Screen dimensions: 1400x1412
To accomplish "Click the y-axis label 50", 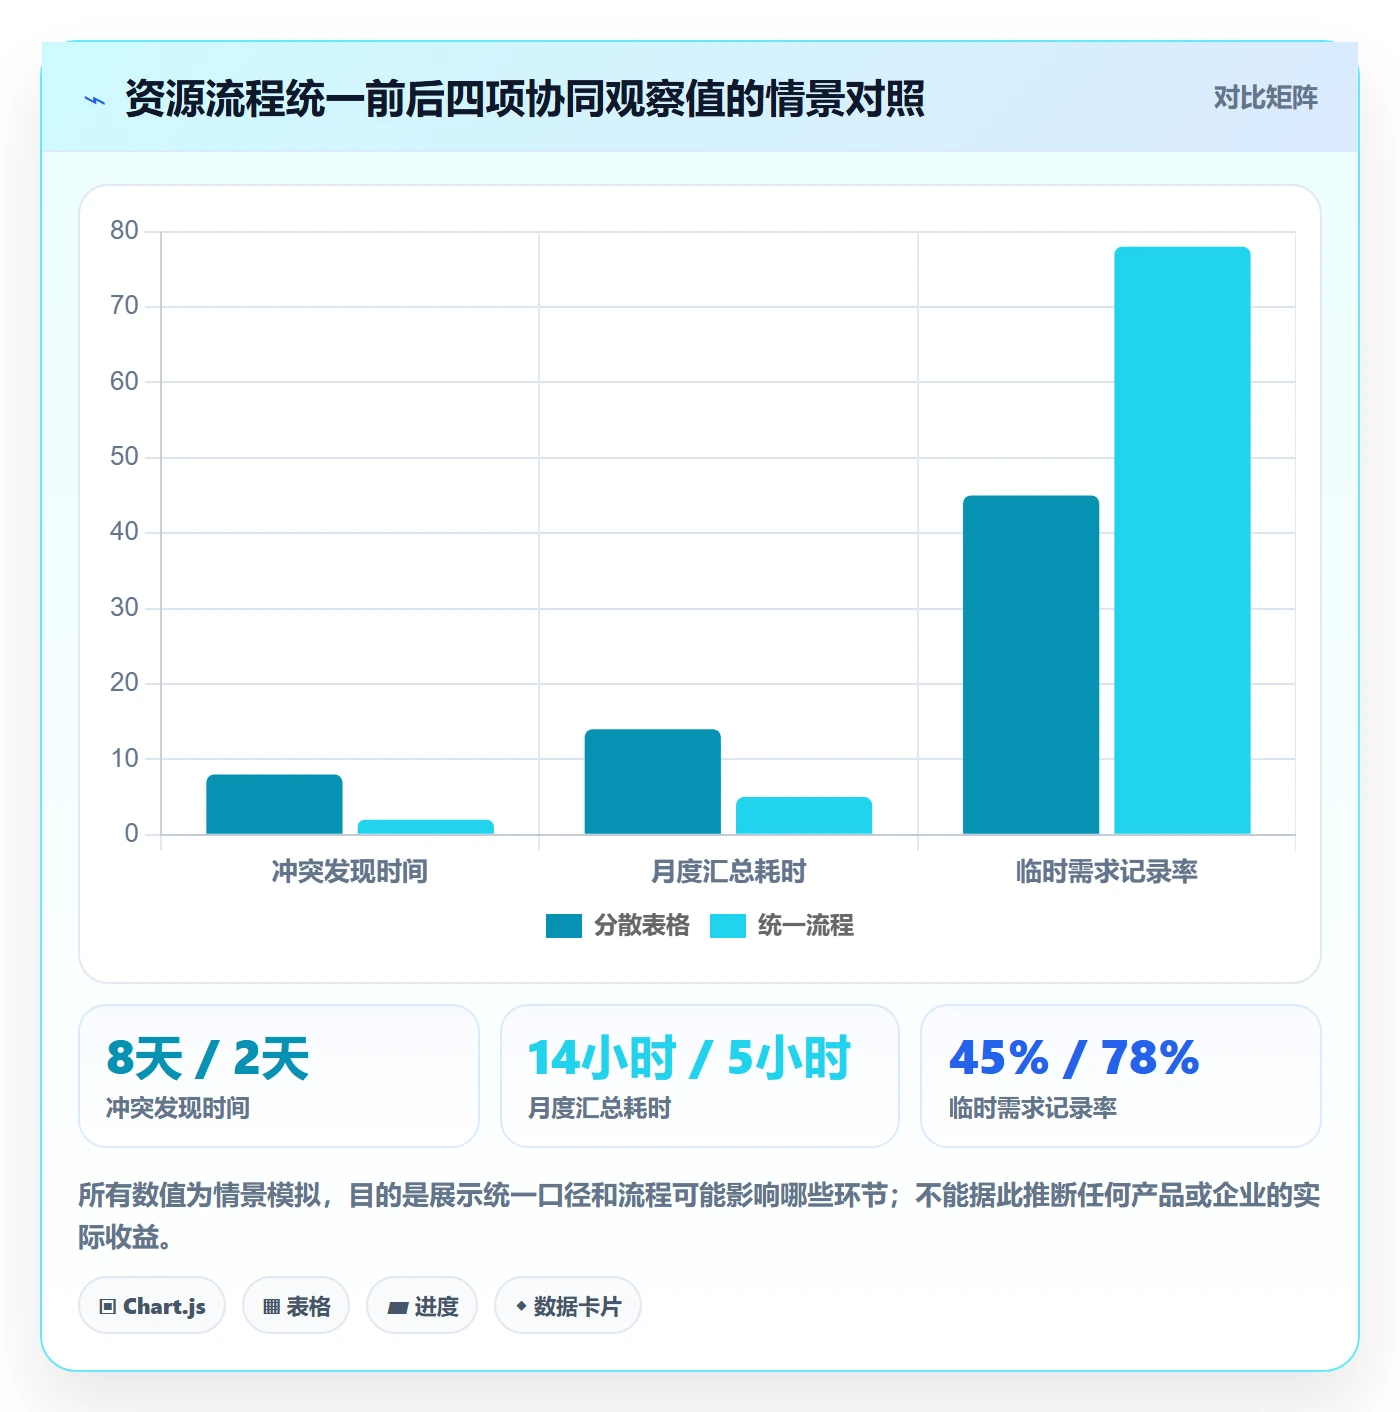I will point(125,457).
